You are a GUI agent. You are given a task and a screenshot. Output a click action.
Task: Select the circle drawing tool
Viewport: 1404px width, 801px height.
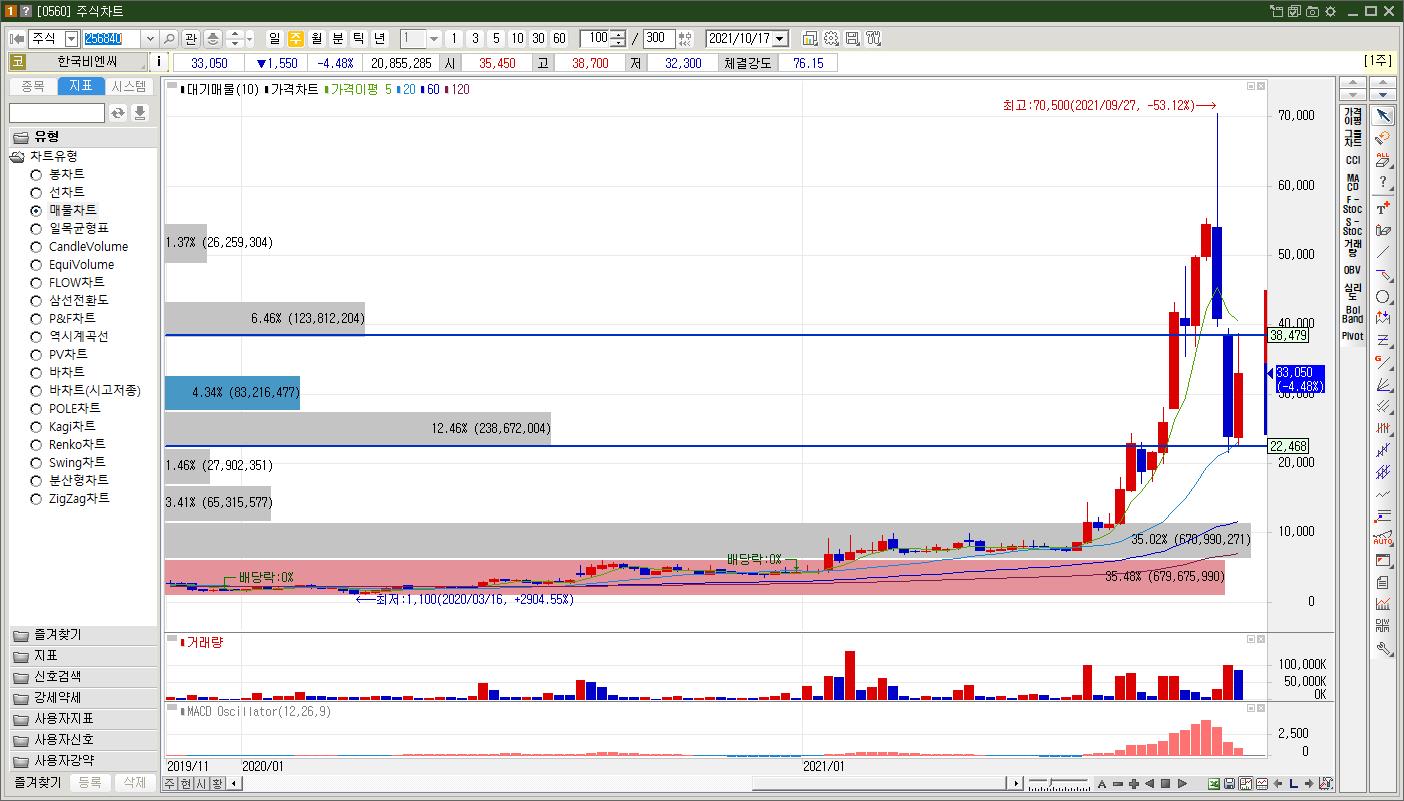(1384, 296)
